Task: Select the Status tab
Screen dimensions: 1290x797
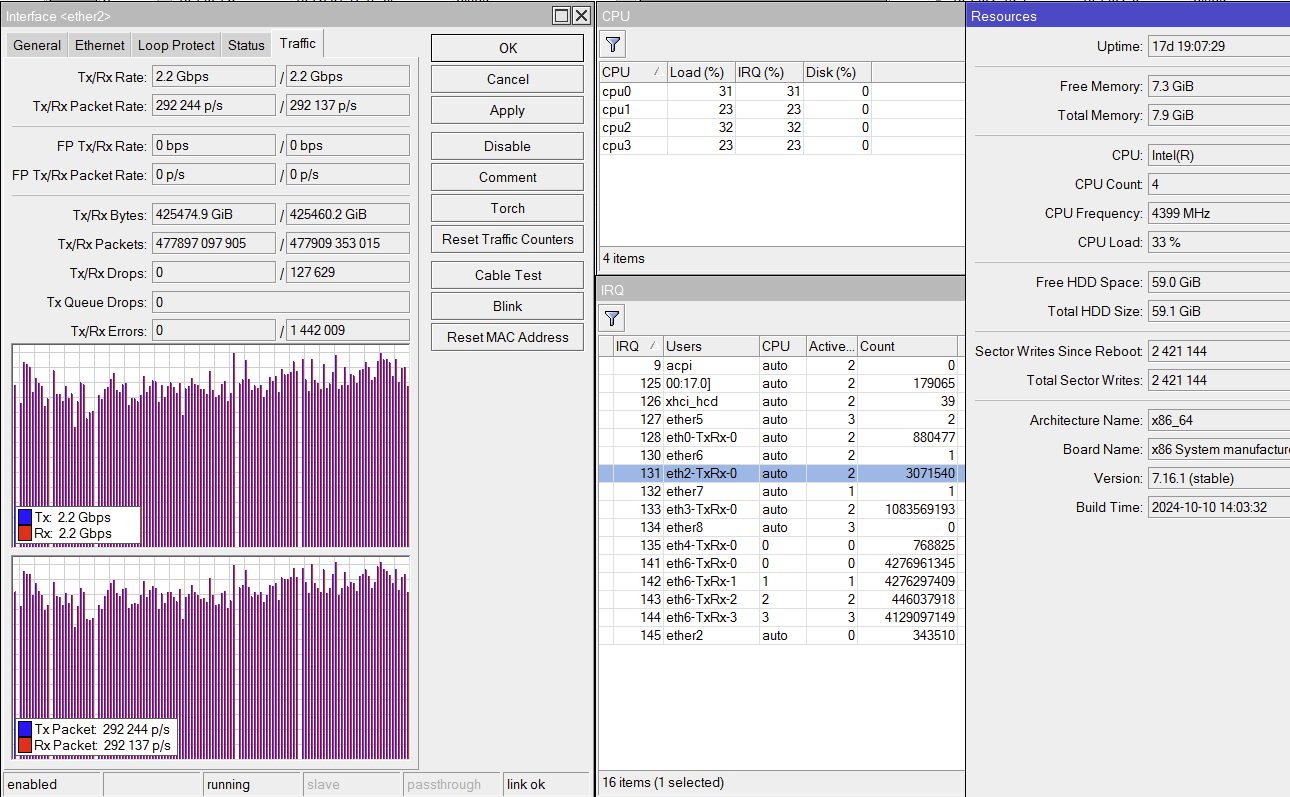Action: [x=246, y=45]
